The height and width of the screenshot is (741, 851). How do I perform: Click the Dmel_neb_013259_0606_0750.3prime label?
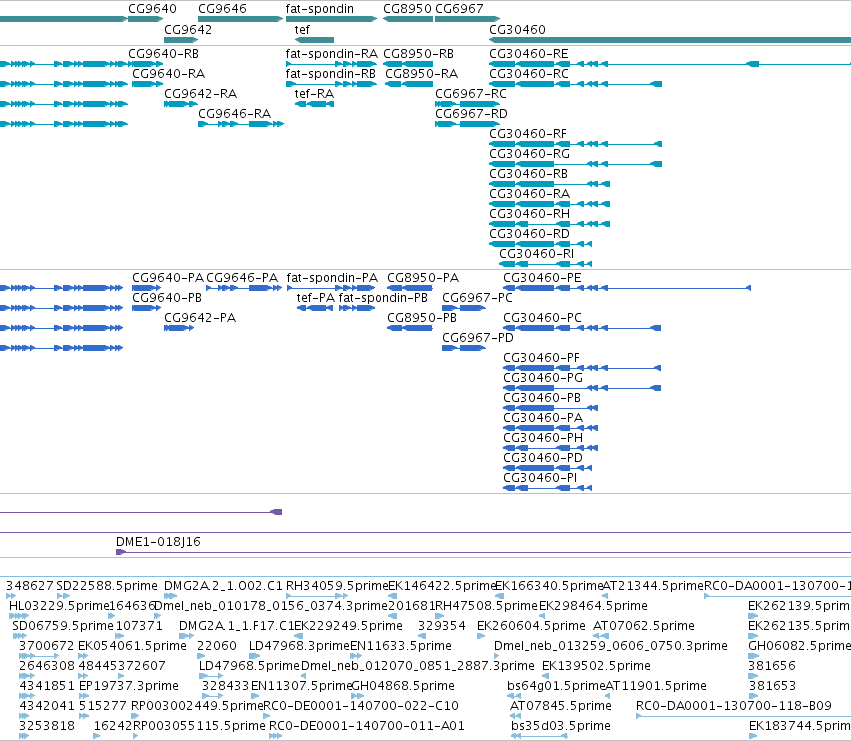point(611,647)
